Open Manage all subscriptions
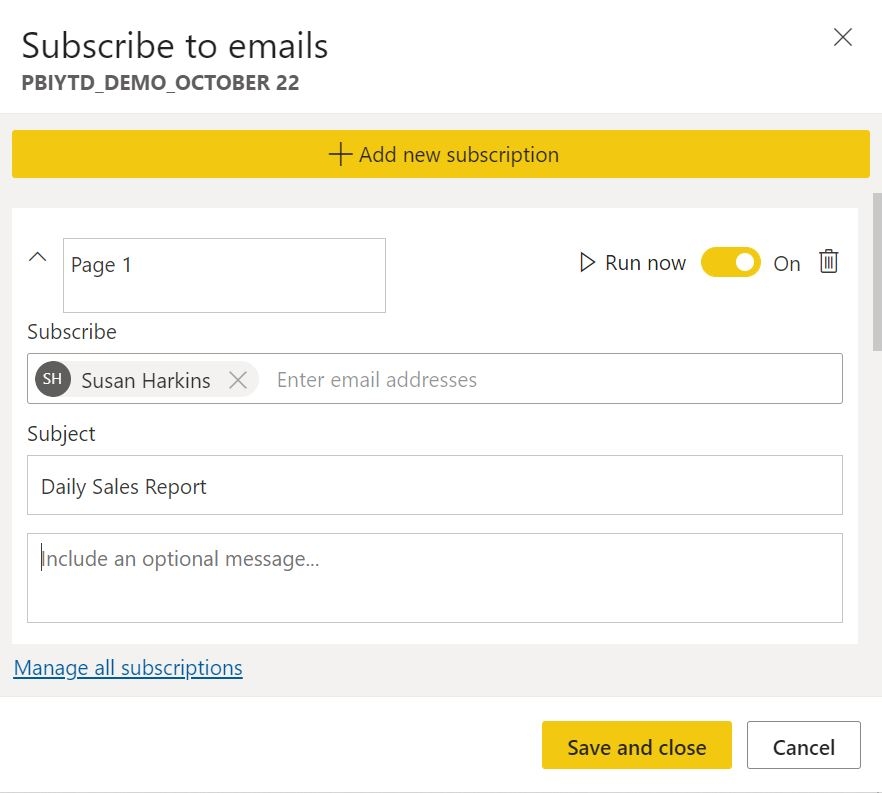This screenshot has height=793, width=882. click(128, 667)
